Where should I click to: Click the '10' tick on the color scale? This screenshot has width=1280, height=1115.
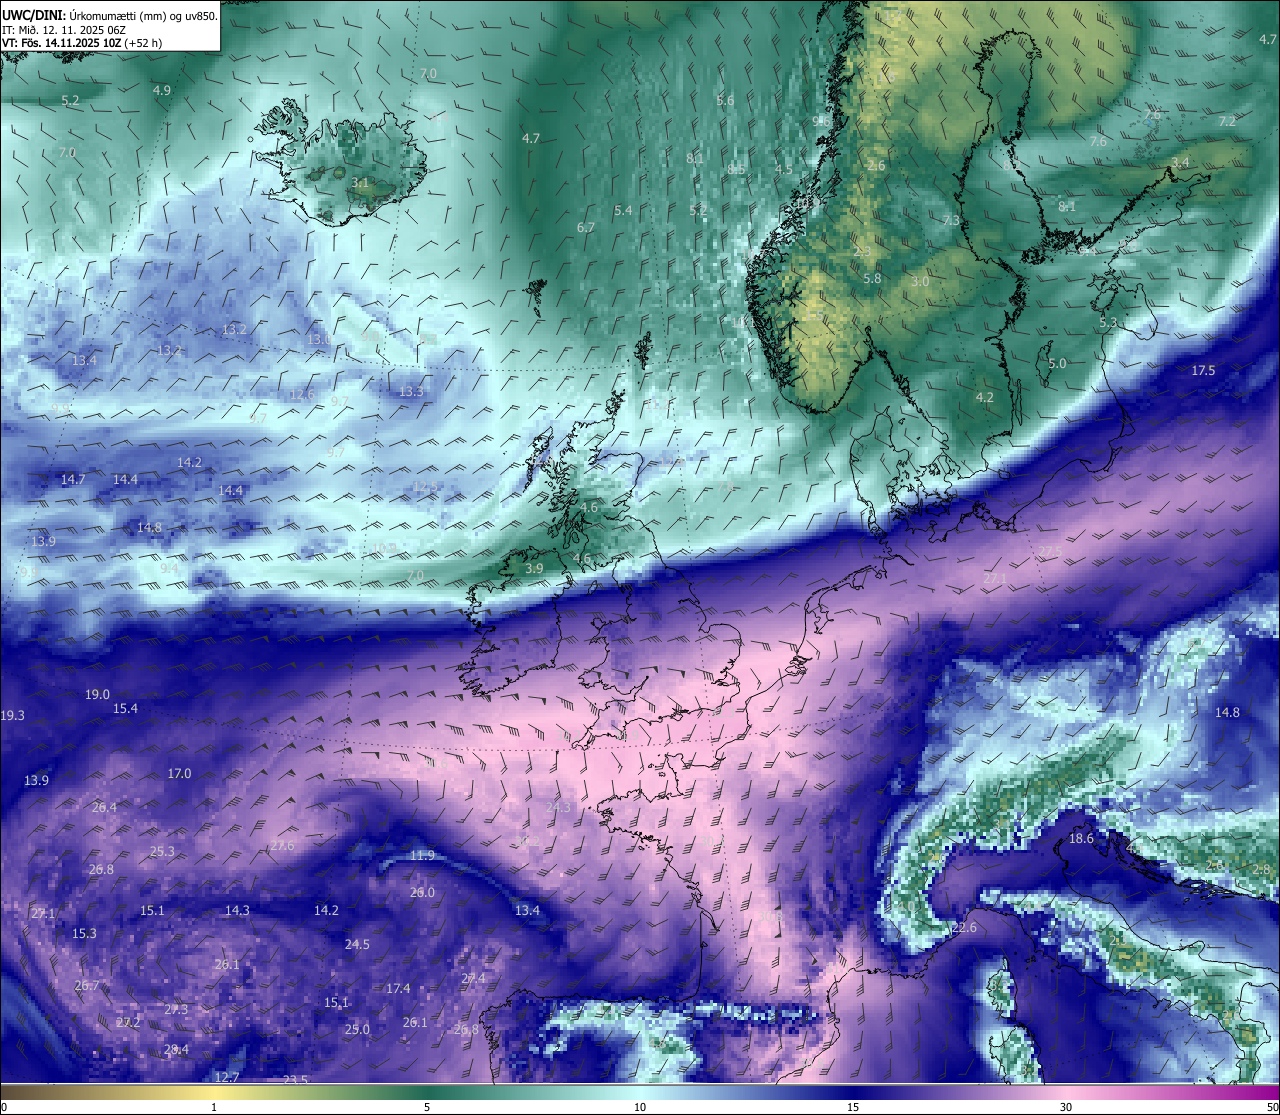coord(640,1106)
